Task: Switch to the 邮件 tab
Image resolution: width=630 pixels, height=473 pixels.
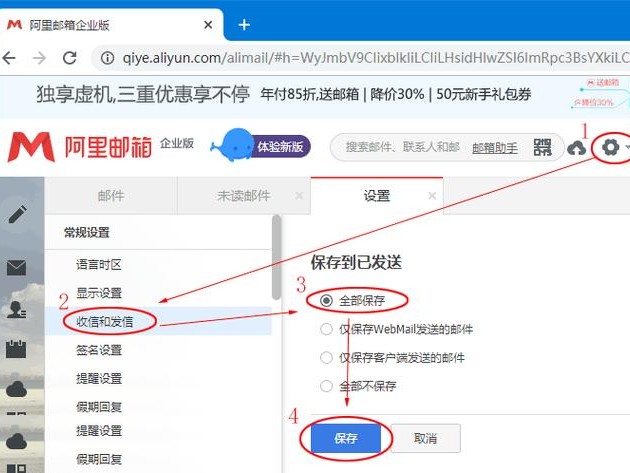Action: [x=111, y=196]
